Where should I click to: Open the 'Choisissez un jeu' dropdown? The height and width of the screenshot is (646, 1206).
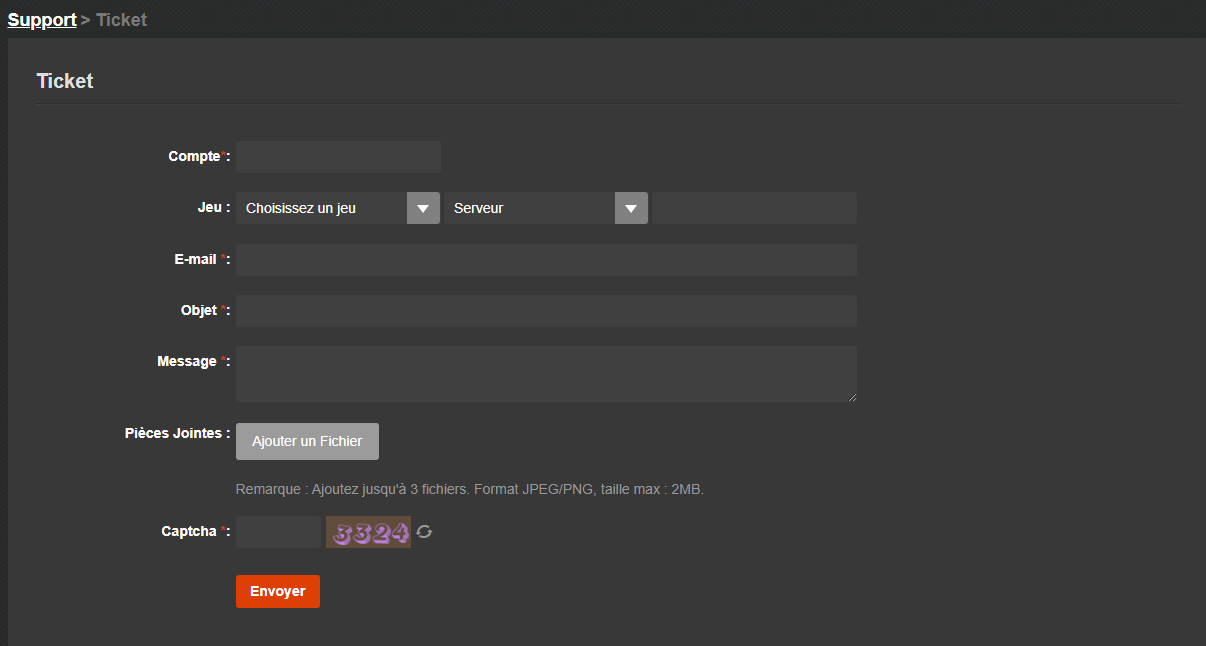tap(337, 208)
